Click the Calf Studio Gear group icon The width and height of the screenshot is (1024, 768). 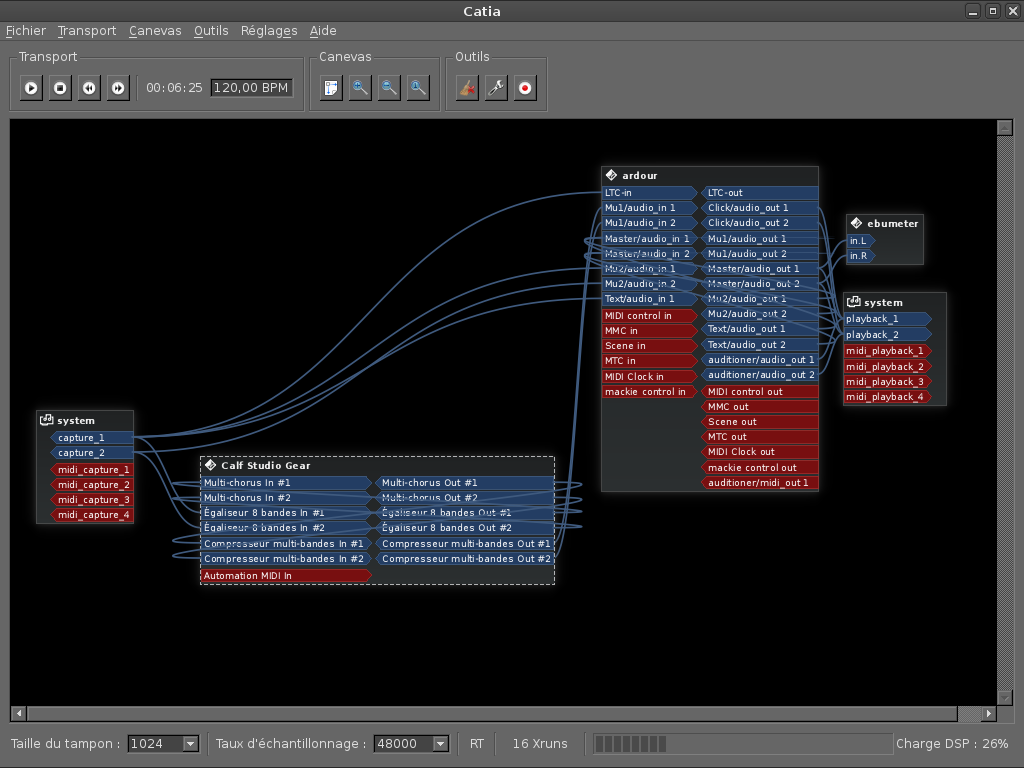(210, 465)
